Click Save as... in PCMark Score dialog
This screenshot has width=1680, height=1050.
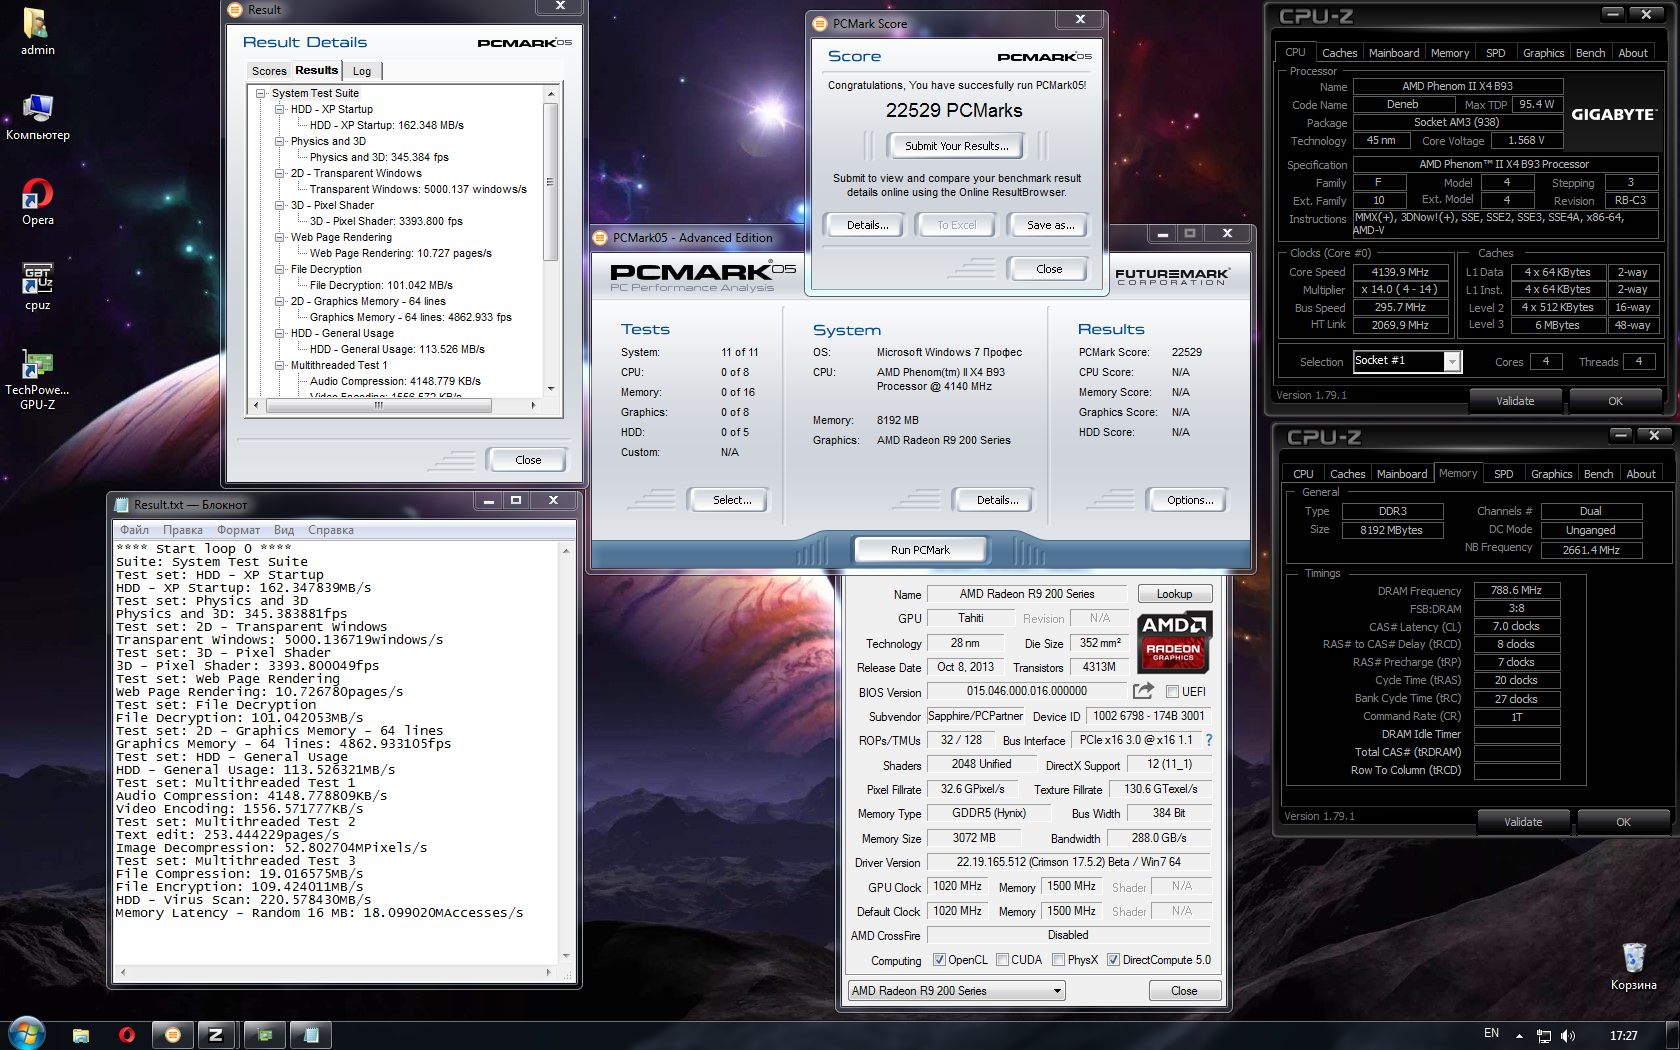pos(1050,225)
